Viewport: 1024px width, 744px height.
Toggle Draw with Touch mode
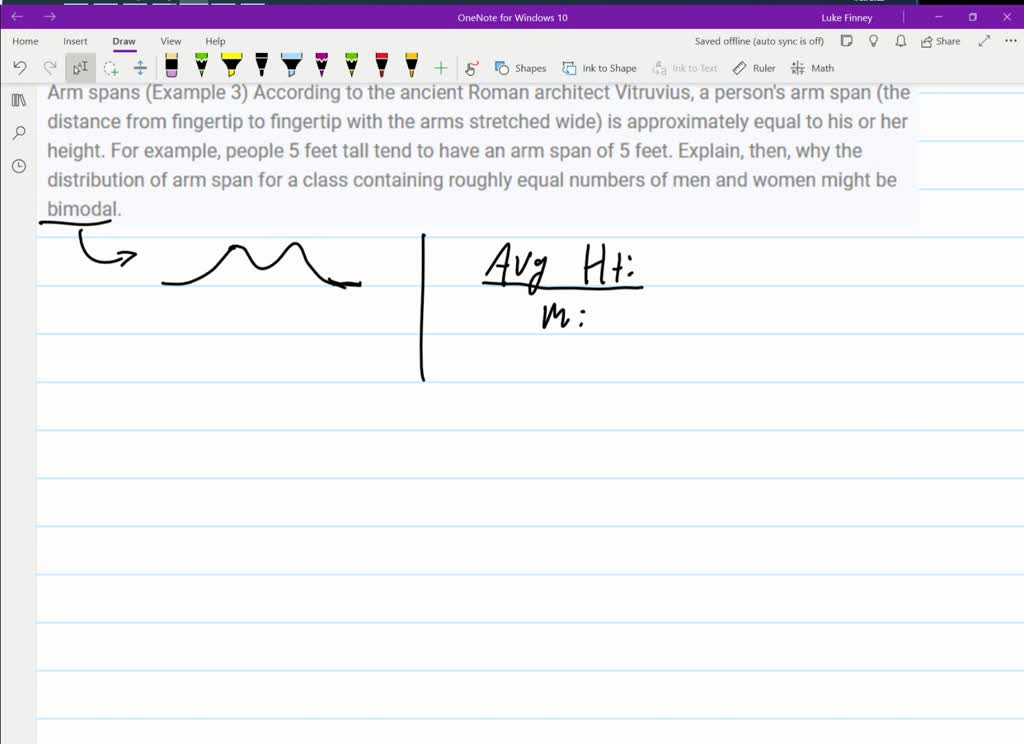pyautogui.click(x=472, y=68)
